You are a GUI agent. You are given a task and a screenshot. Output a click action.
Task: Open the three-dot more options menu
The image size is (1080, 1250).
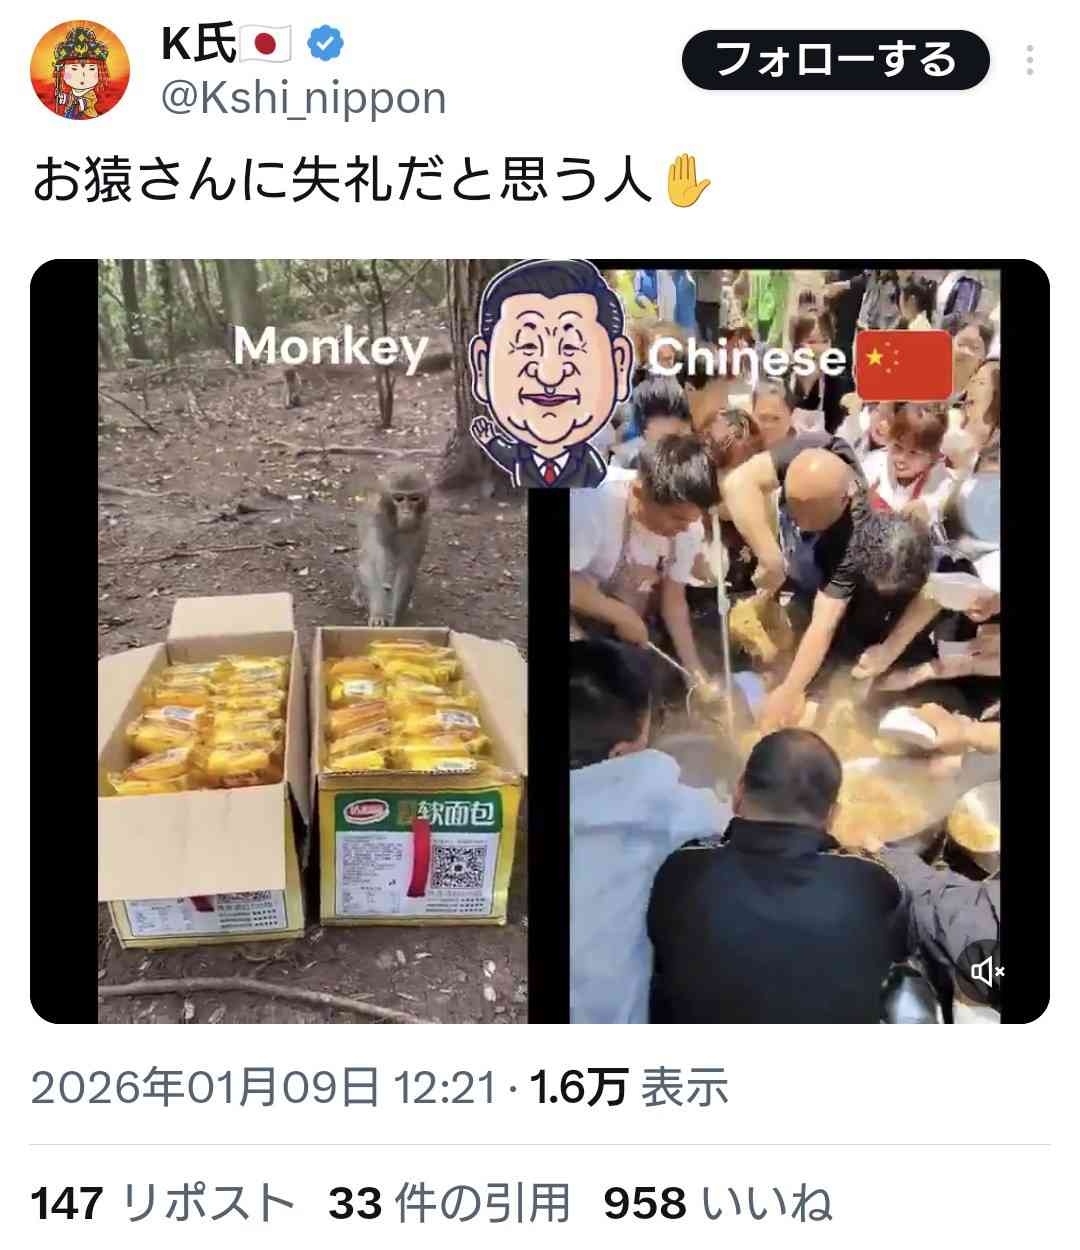[1030, 61]
